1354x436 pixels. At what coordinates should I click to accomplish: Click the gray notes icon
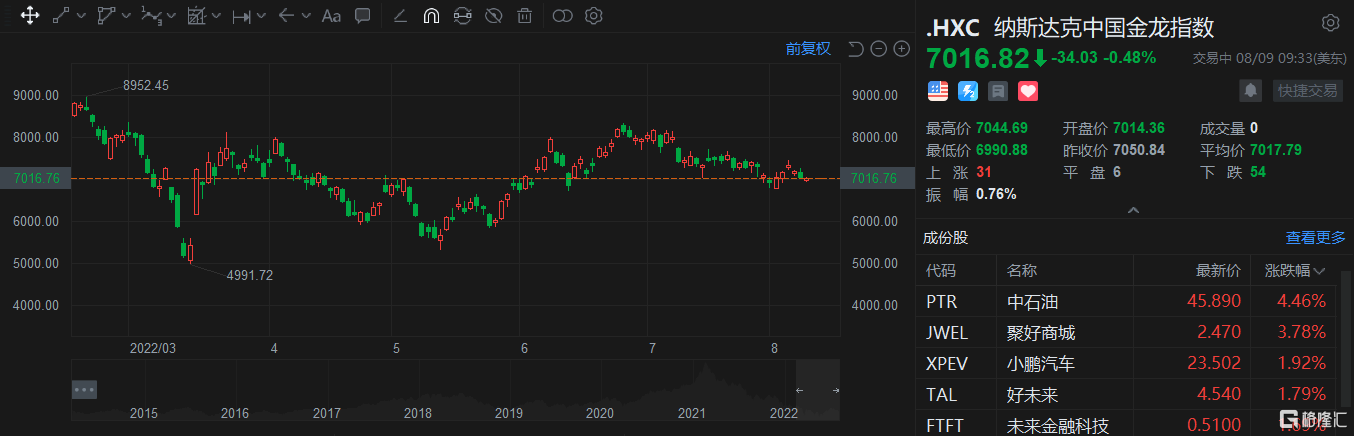click(998, 91)
